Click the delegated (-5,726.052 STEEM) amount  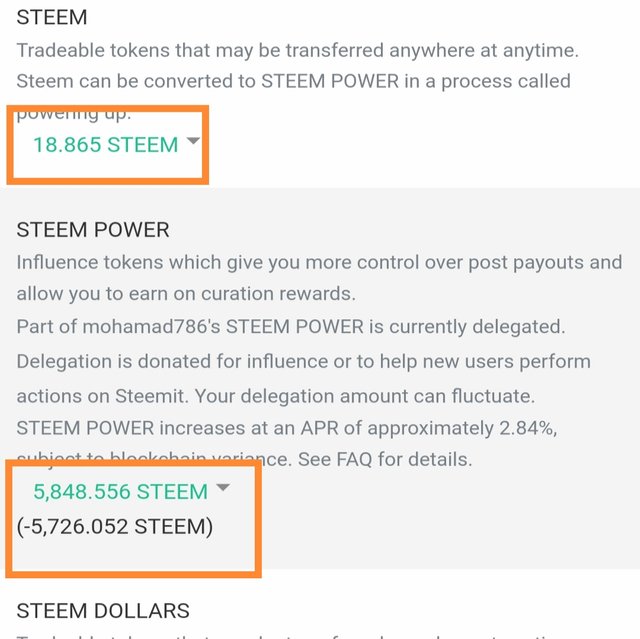coord(115,526)
